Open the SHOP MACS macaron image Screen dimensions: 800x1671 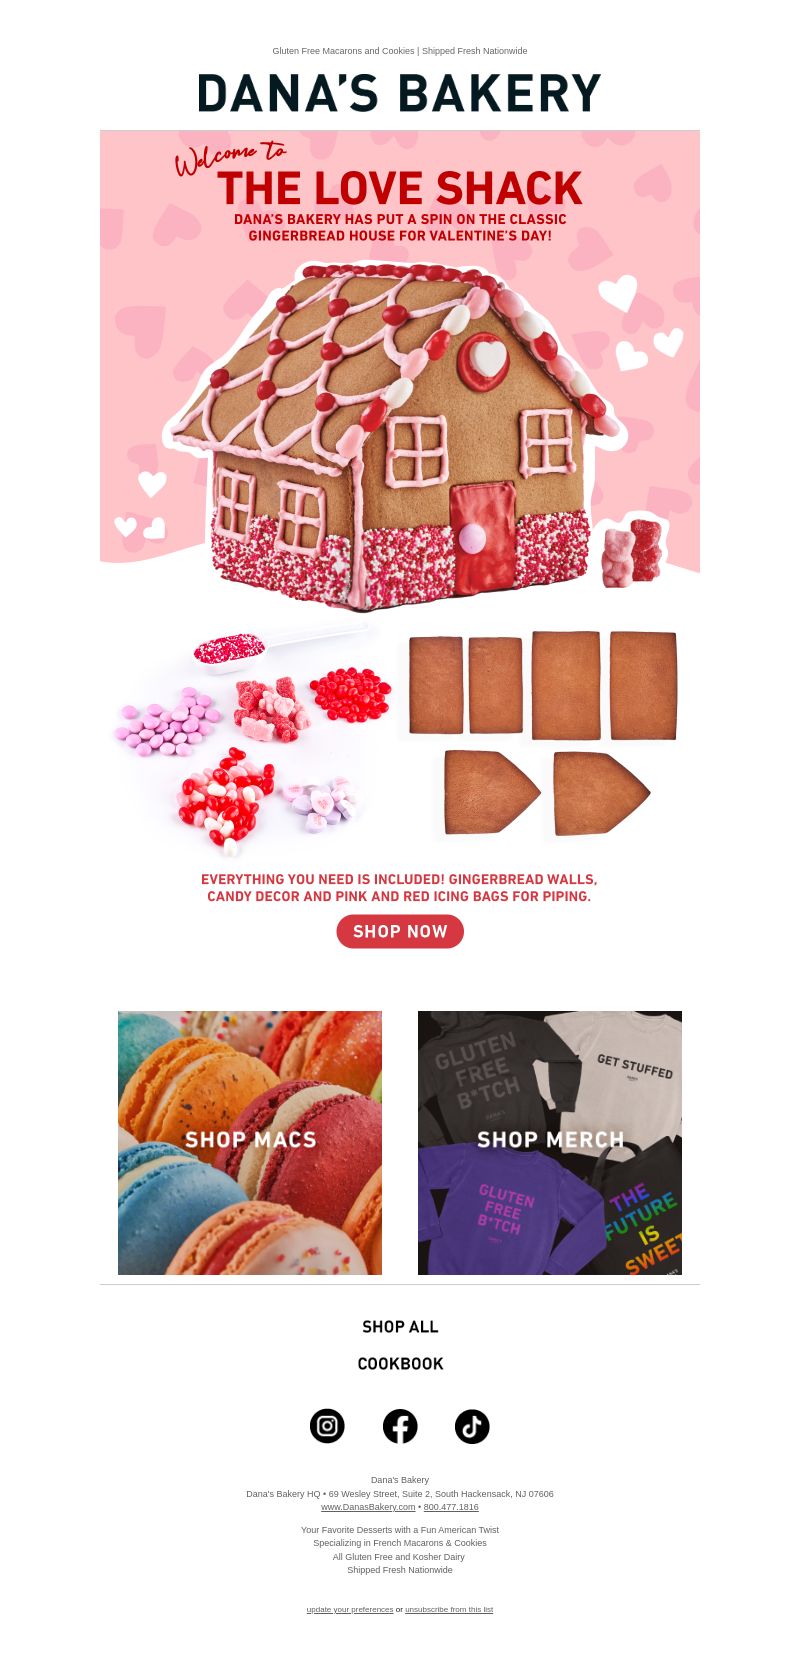coord(250,1143)
